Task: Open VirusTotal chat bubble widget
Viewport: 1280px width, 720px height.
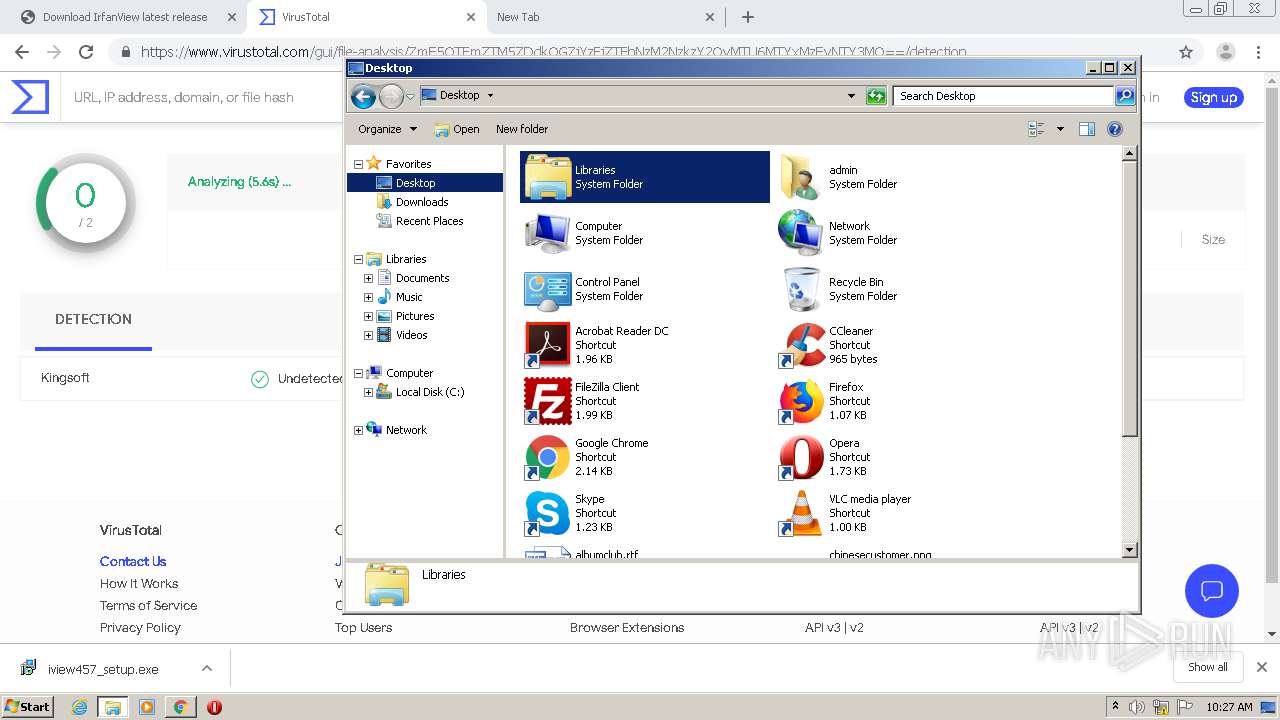Action: 1212,590
